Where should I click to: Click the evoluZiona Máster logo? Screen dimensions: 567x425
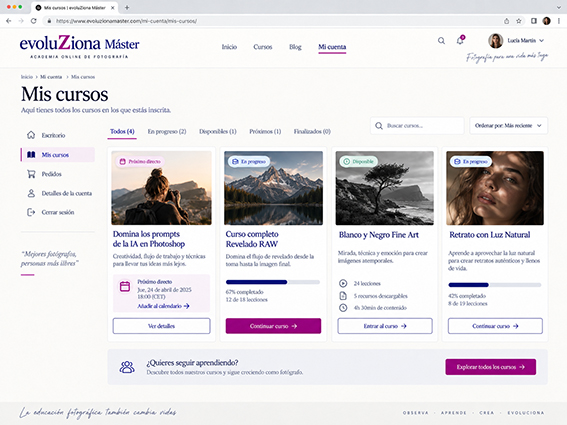(79, 46)
